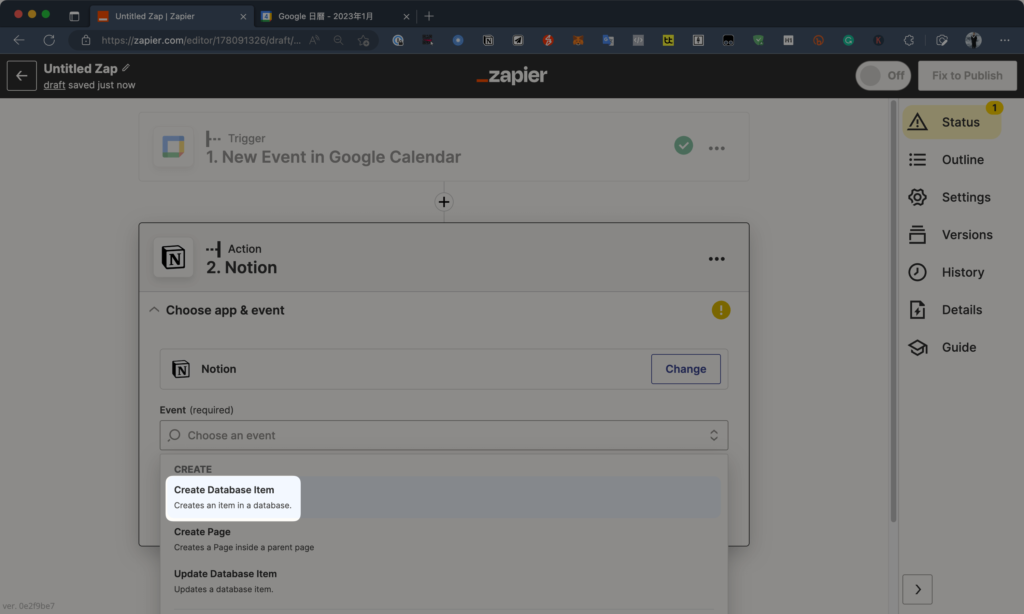Click the back arrow button beside Untitled Zap
This screenshot has width=1024, height=614.
coord(22,76)
